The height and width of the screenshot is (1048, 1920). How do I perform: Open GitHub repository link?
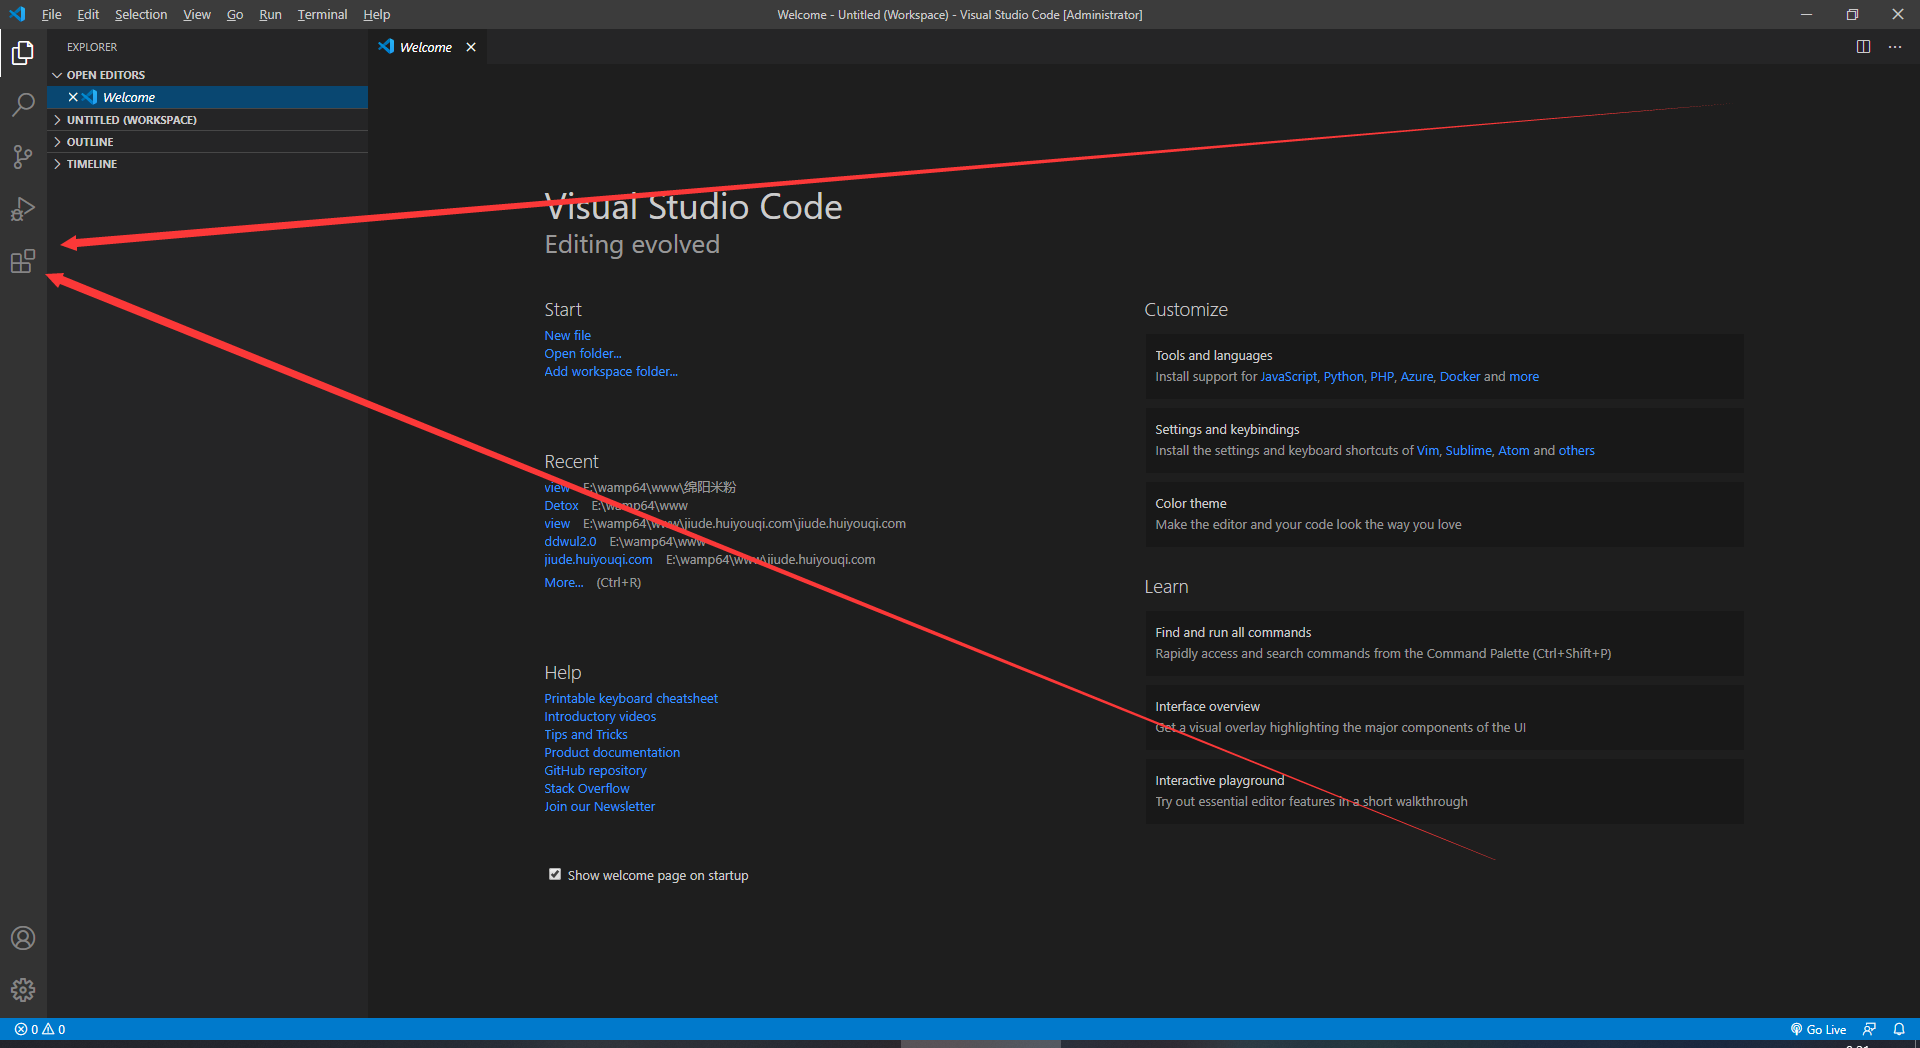595,770
